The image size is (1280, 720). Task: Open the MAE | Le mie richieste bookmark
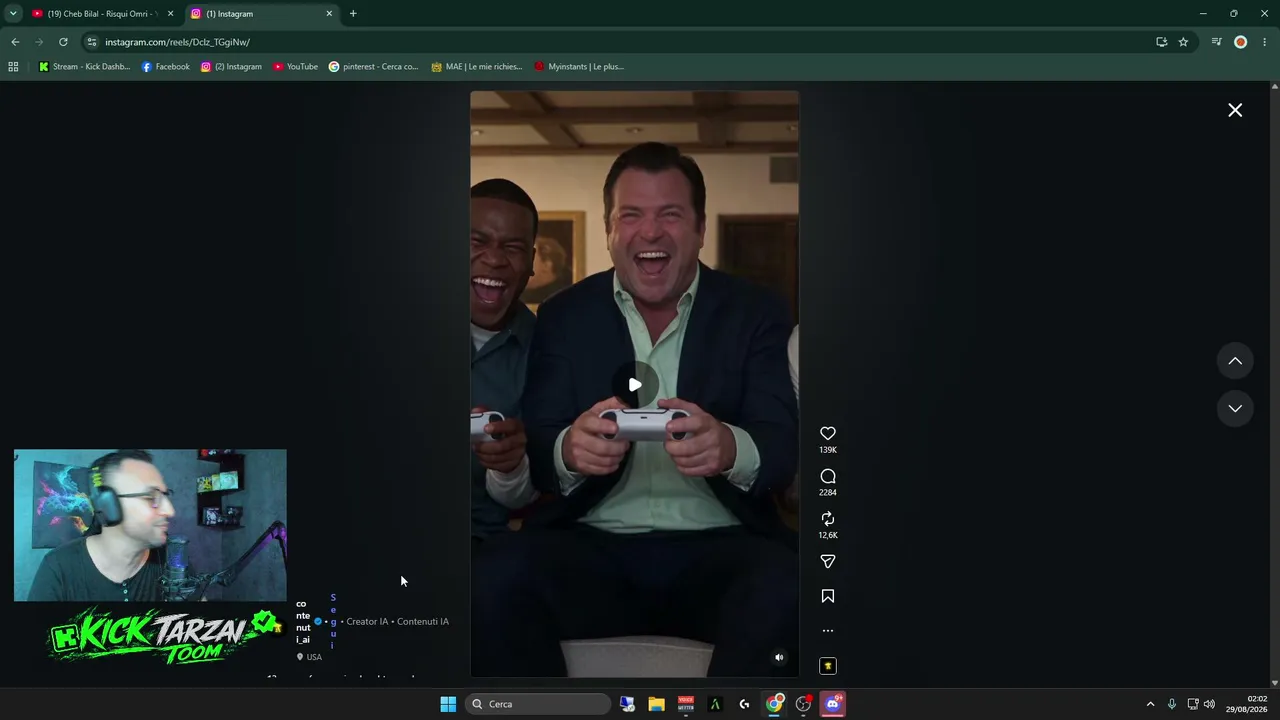pyautogui.click(x=477, y=67)
